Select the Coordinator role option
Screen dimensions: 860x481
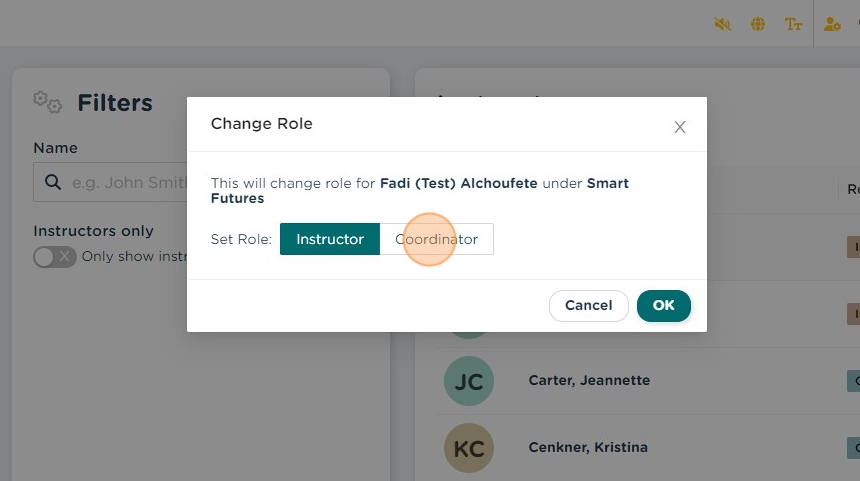[436, 239]
